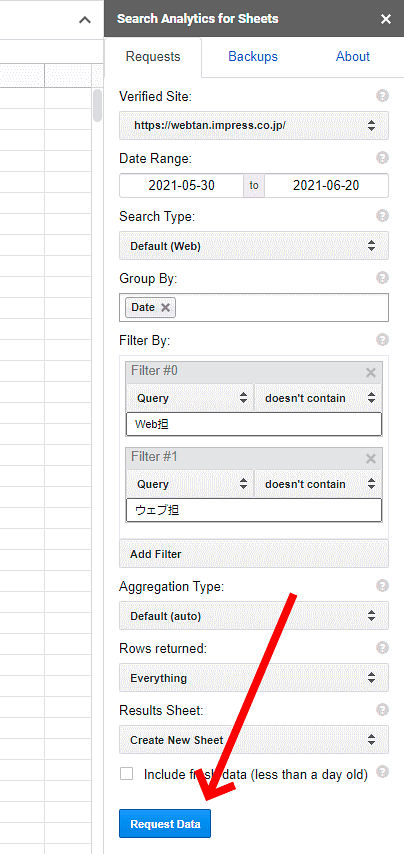
Task: Enable Include fresh data checkbox
Action: tap(126, 774)
